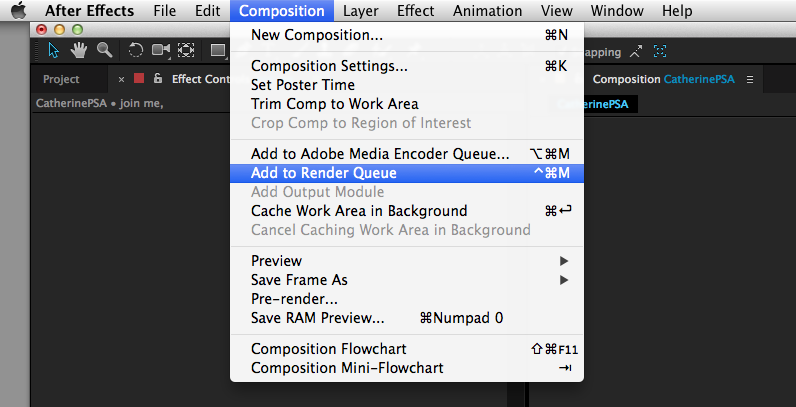Select the Rectangle shape tool
796x407 pixels.
click(218, 50)
